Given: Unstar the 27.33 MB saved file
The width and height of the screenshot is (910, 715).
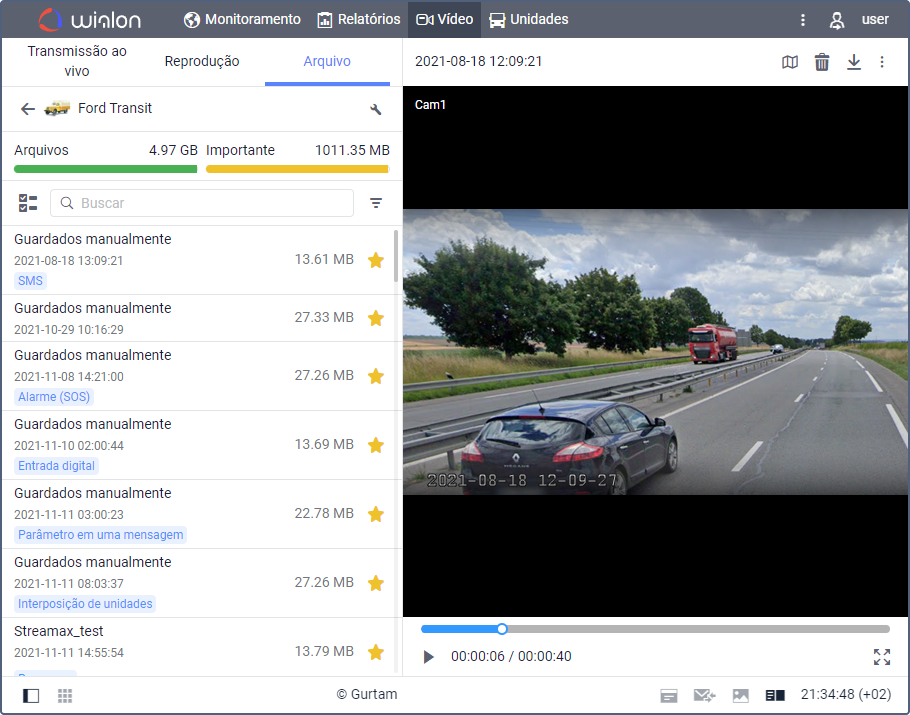Looking at the screenshot, I should coord(376,318).
